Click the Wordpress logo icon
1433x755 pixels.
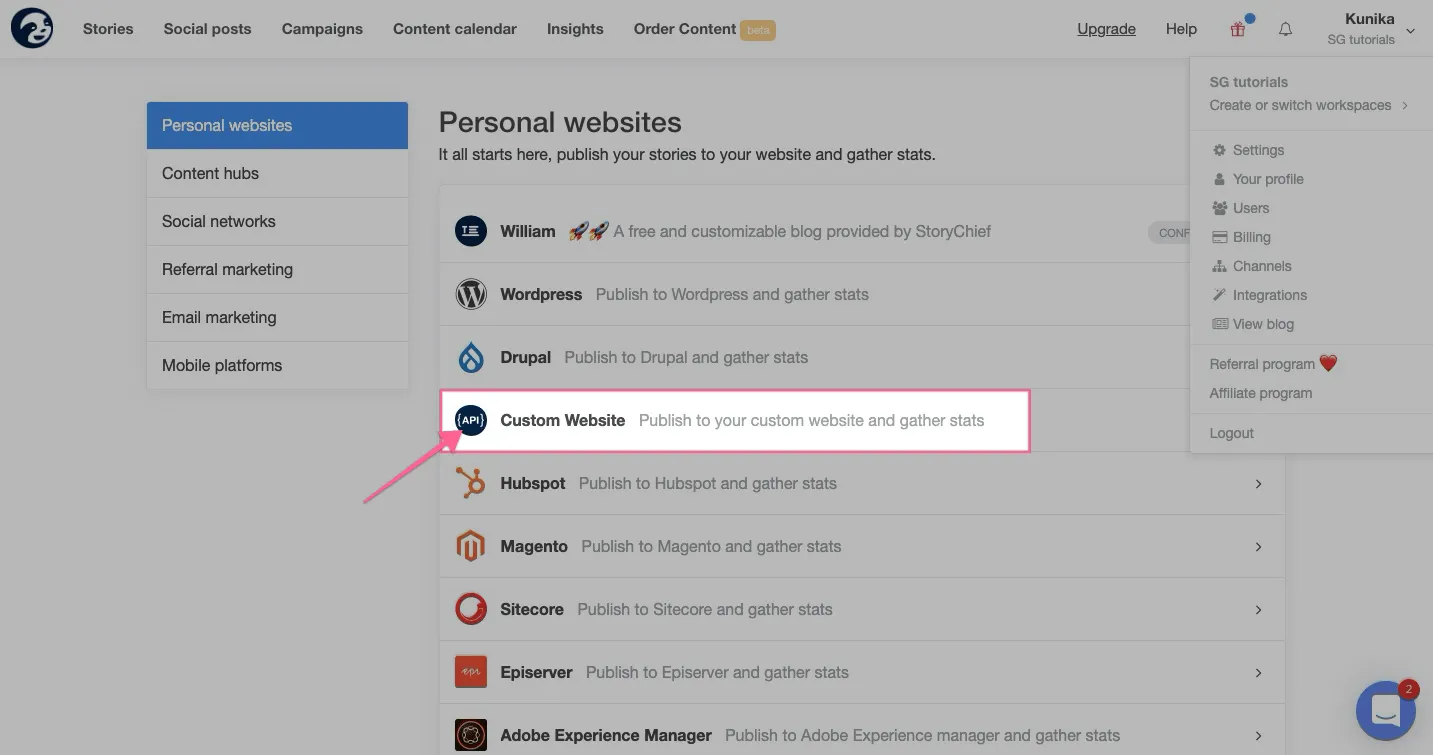click(471, 294)
